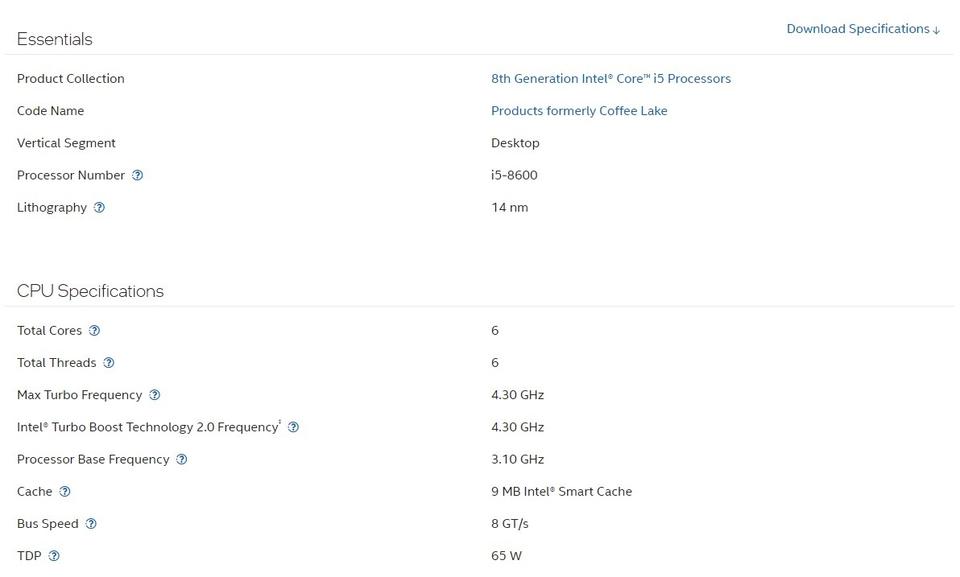
Task: Click help icon next to Processor Number
Action: click(x=138, y=175)
